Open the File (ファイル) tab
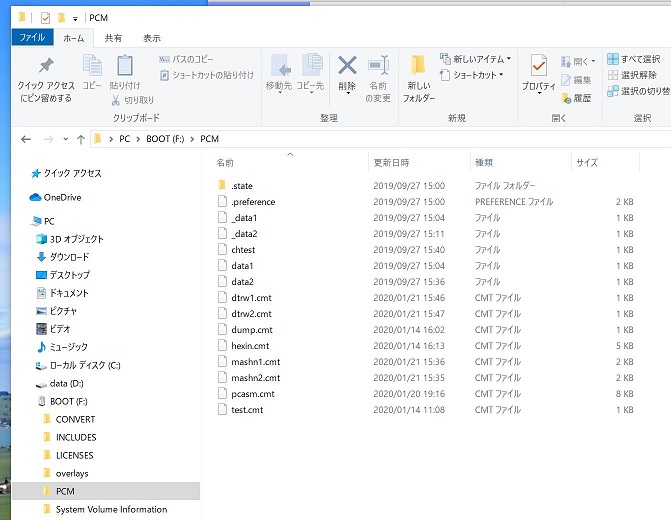This screenshot has height=520, width=671. (32, 38)
